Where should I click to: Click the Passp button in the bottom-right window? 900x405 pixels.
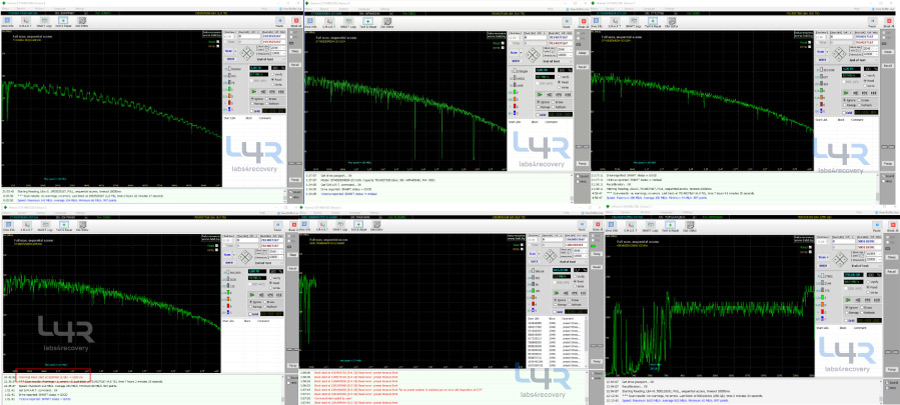(892, 369)
